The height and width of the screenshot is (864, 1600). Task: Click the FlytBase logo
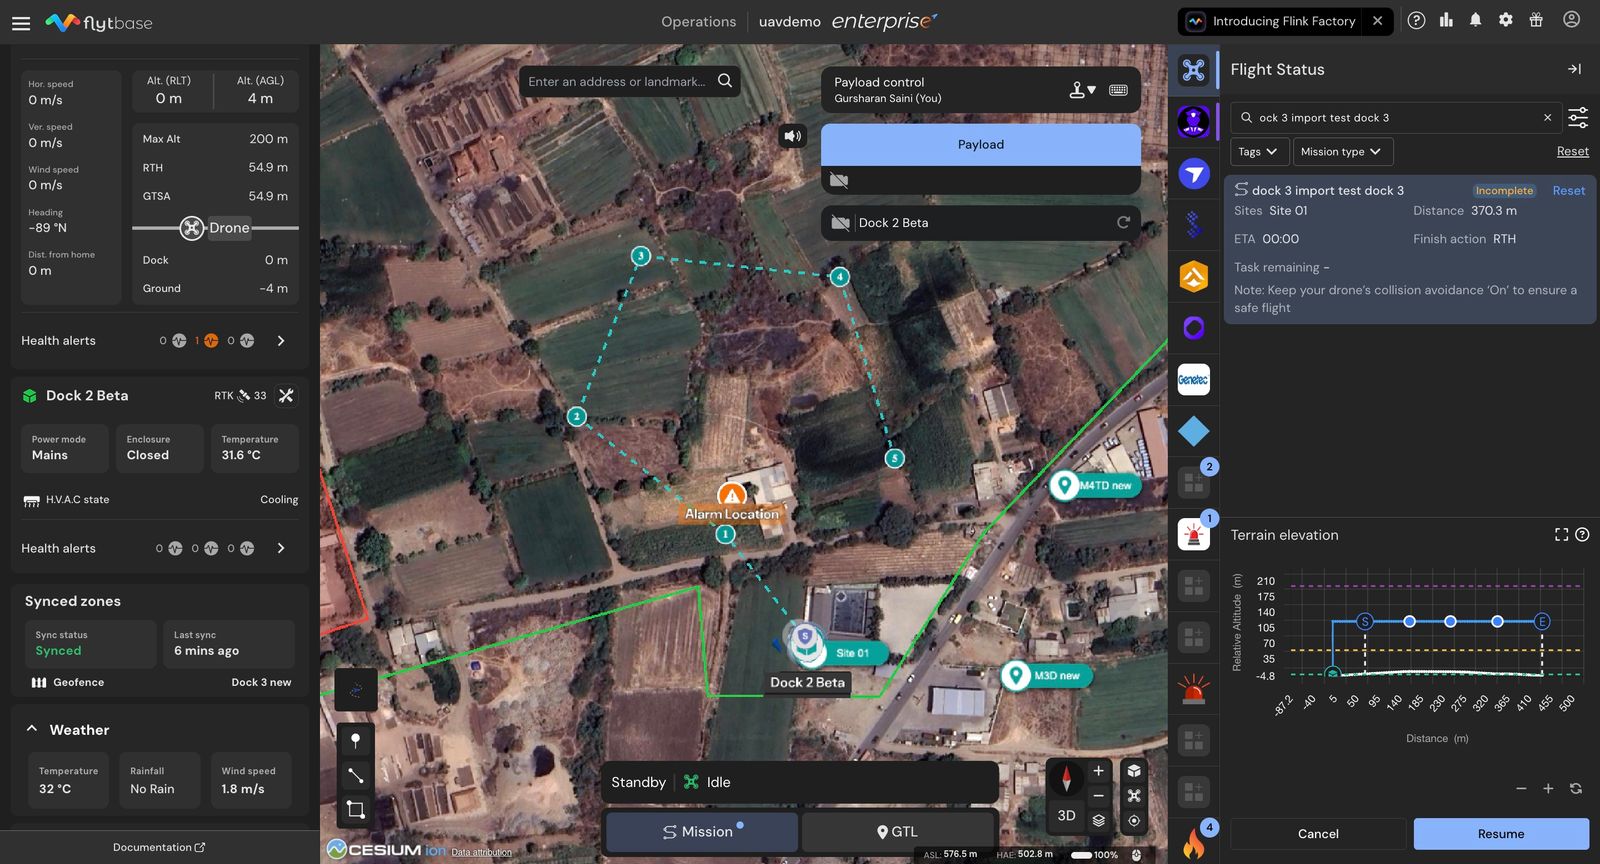(x=99, y=22)
